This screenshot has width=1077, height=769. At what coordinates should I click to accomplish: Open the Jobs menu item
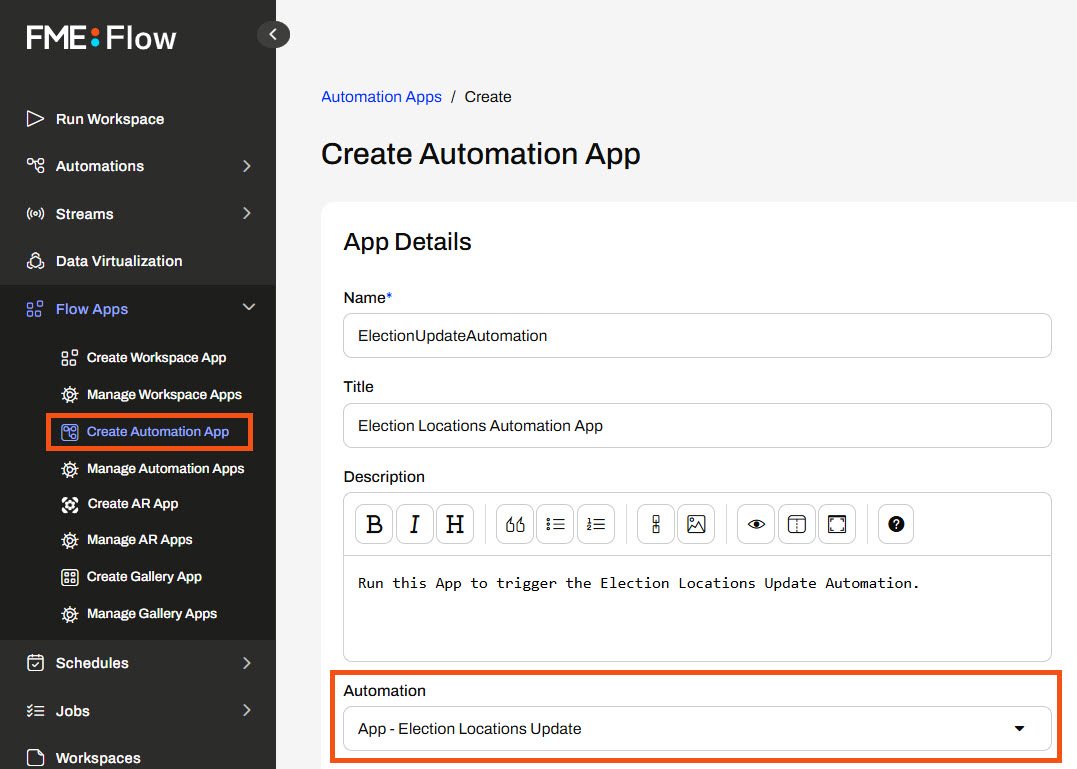(73, 711)
